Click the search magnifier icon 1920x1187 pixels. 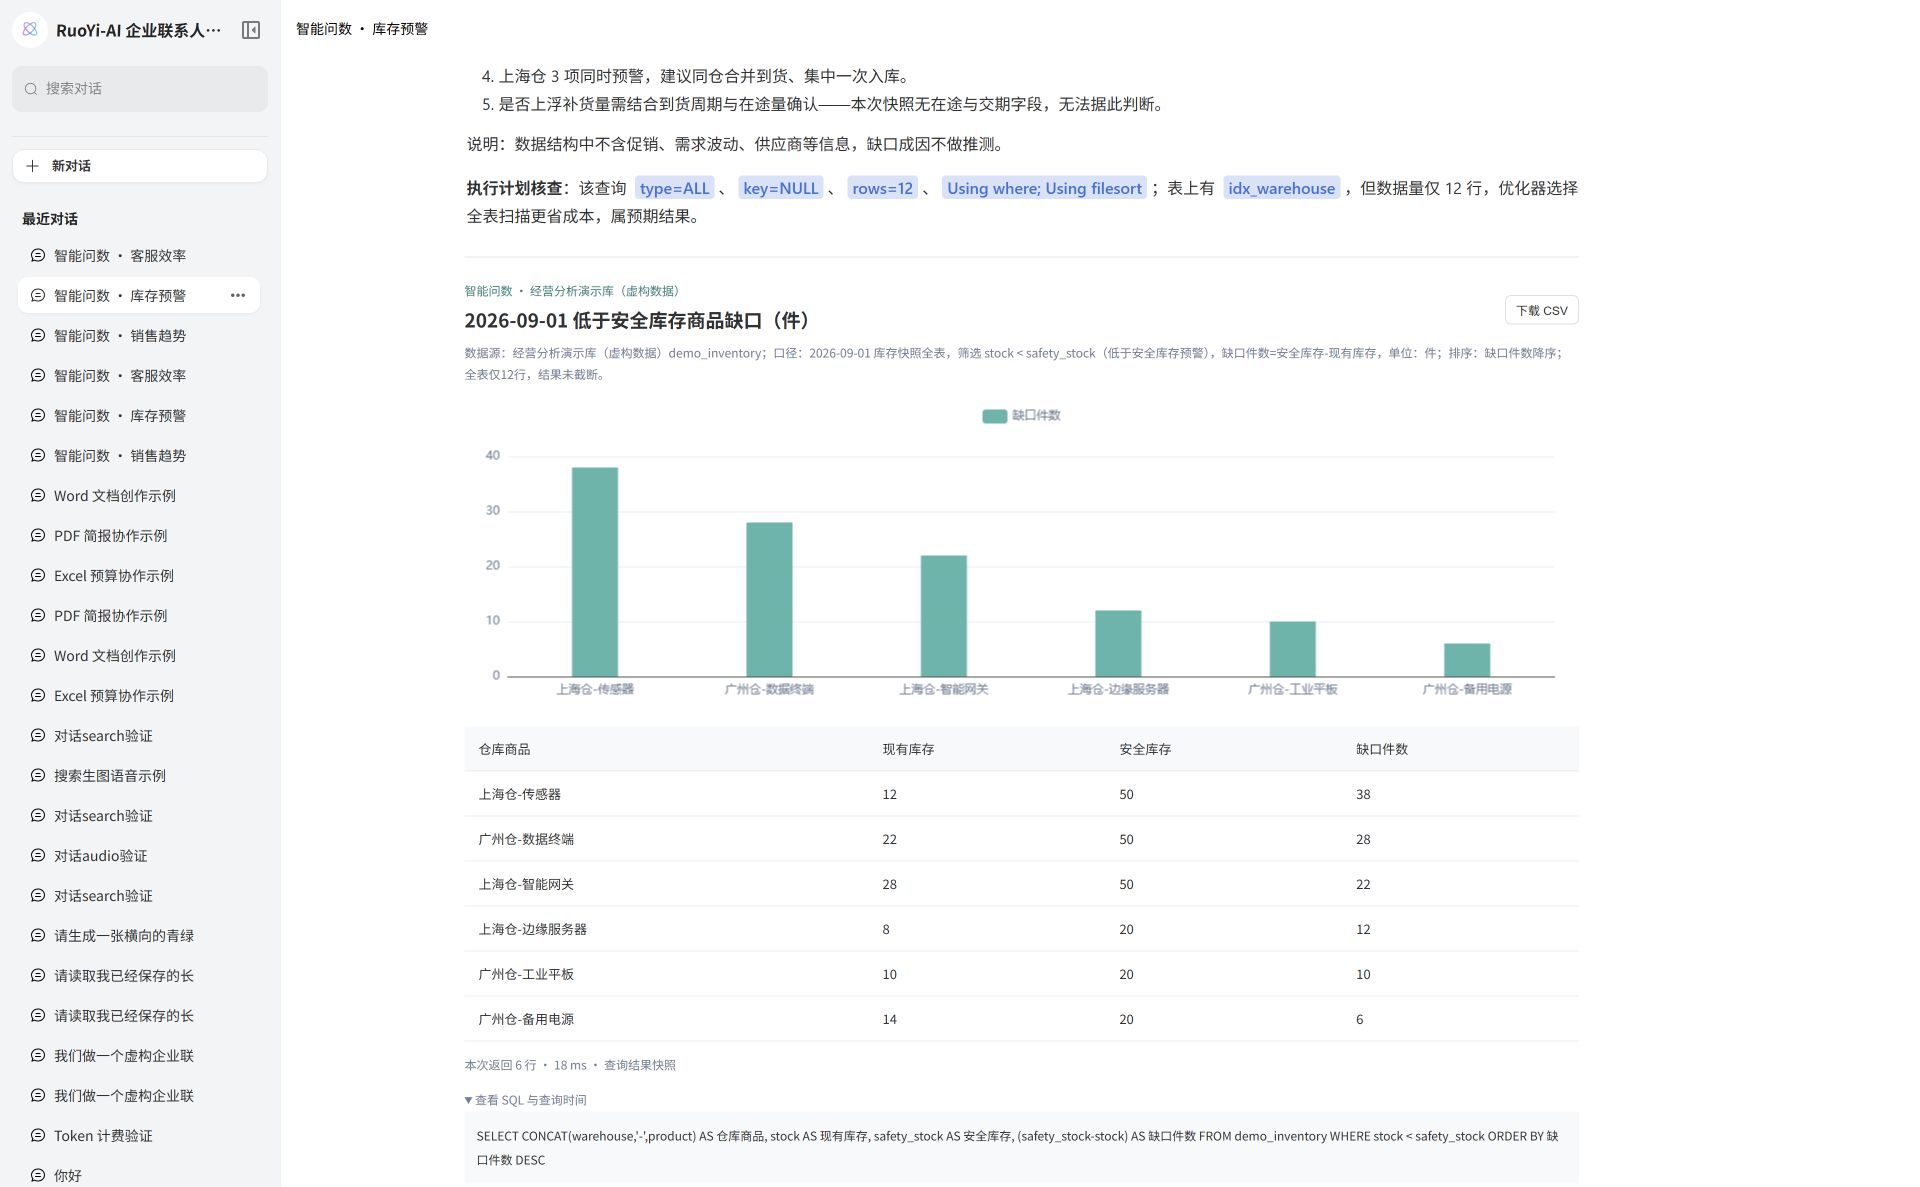pyautogui.click(x=31, y=89)
